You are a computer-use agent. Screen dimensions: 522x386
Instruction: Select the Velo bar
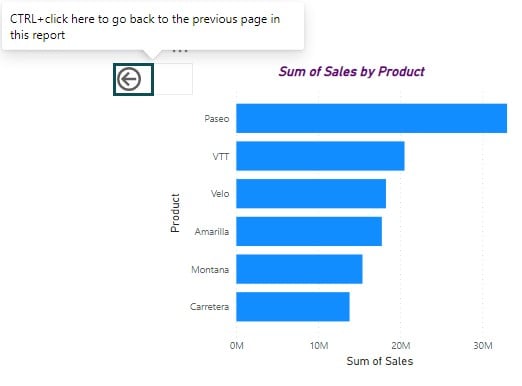(311, 194)
